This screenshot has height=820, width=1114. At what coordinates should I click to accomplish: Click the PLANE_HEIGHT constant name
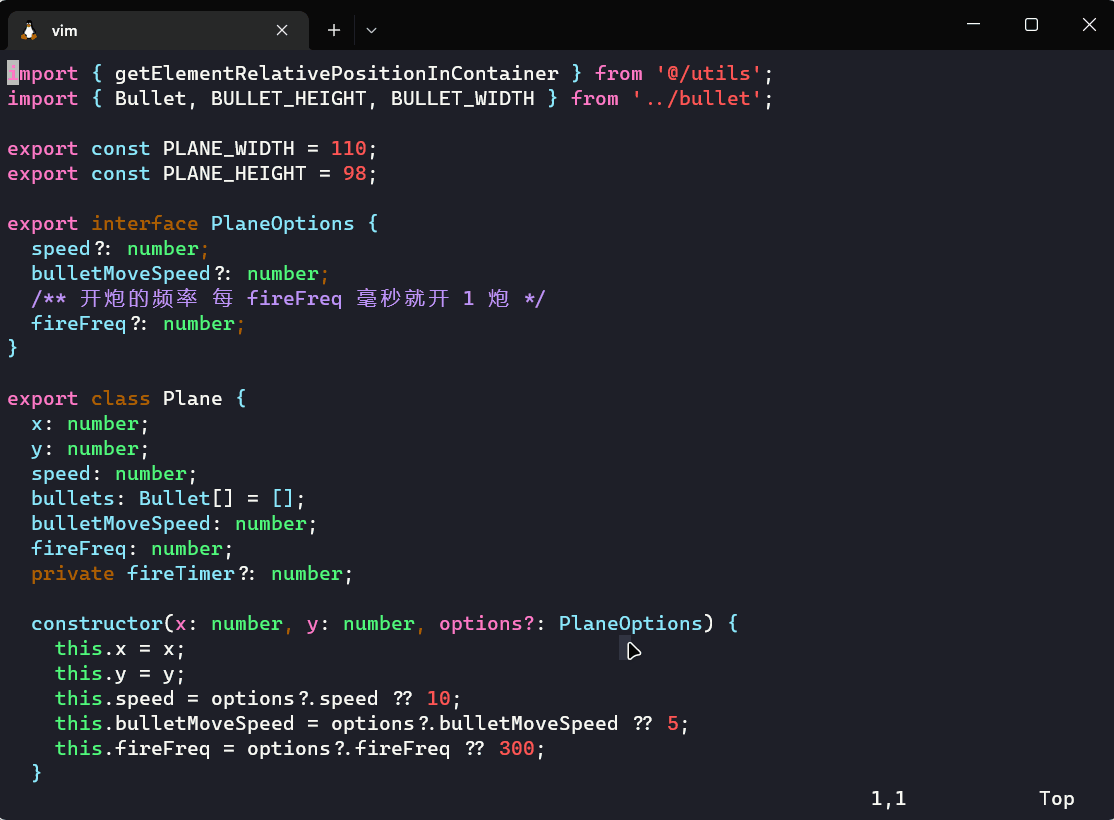[x=234, y=173]
